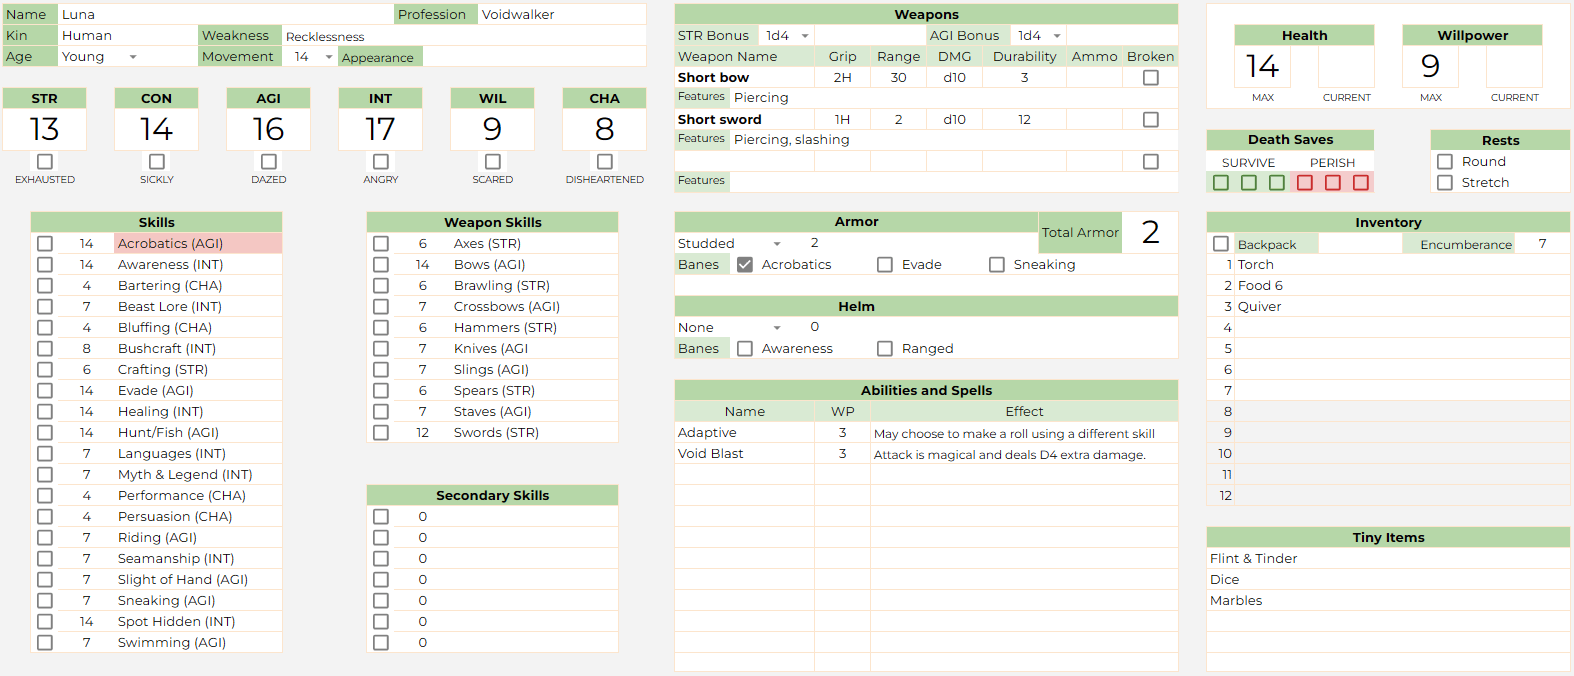
Task: Select Short sword durability value 12
Action: tap(1024, 119)
